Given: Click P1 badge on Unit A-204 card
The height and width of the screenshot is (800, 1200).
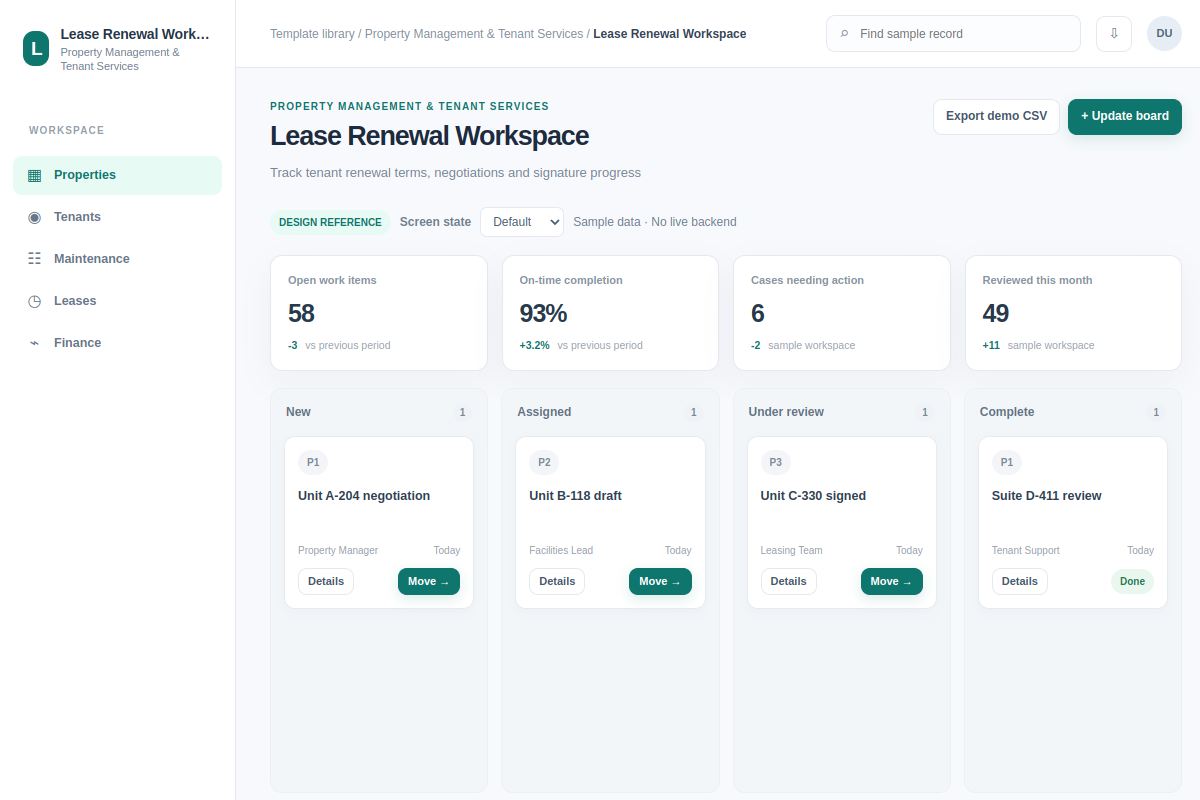Looking at the screenshot, I should coord(313,462).
